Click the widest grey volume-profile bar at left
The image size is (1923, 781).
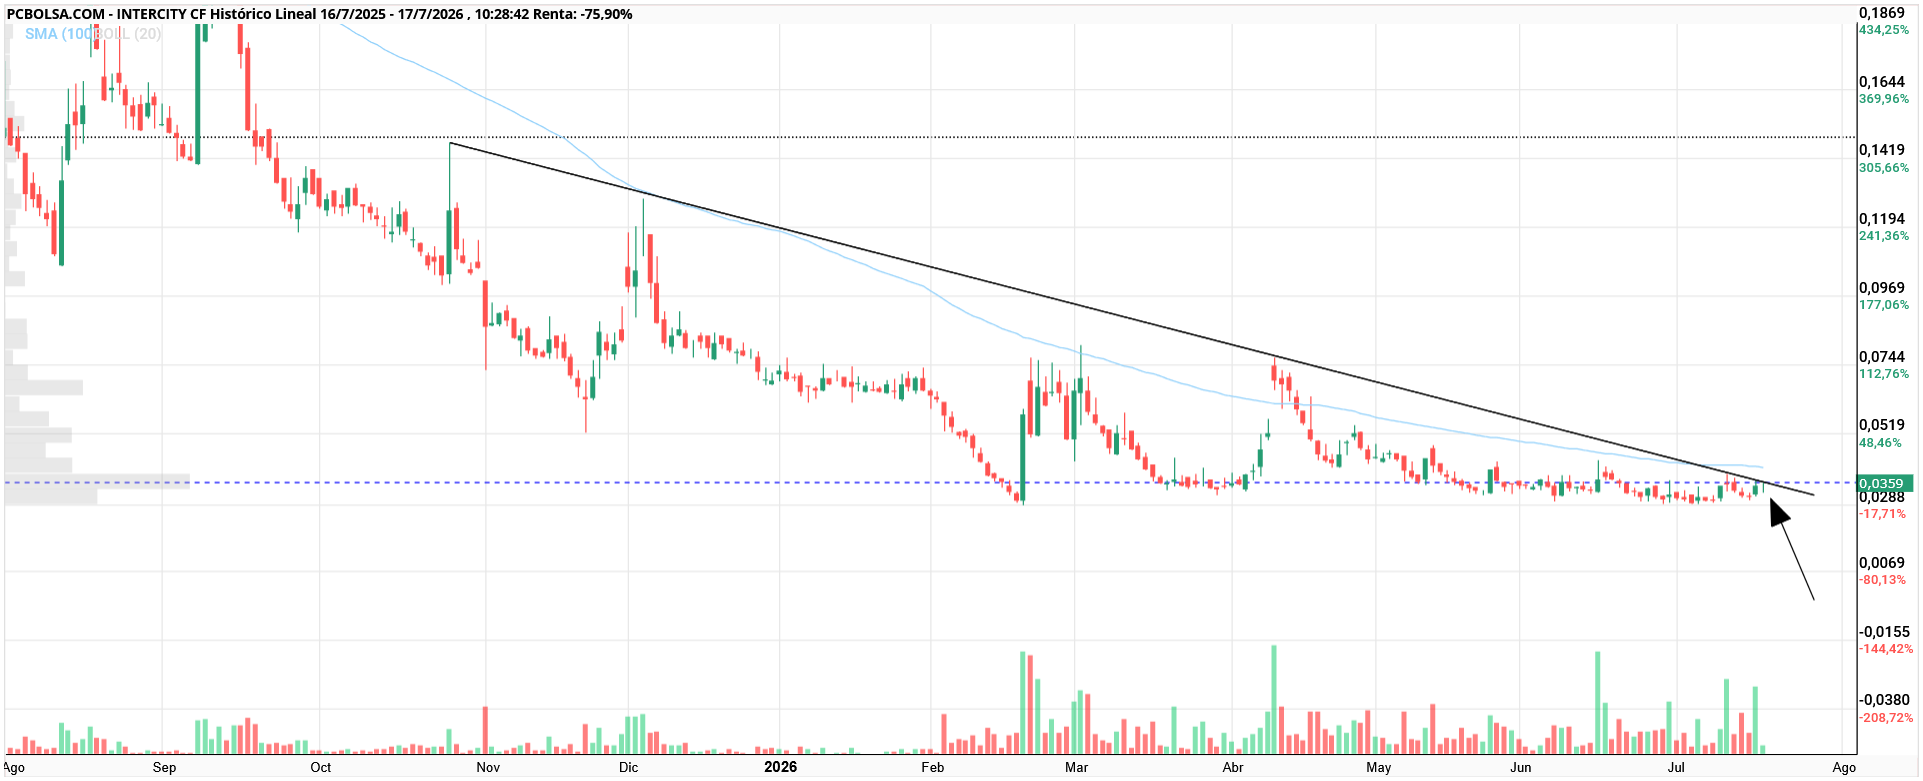tap(97, 481)
